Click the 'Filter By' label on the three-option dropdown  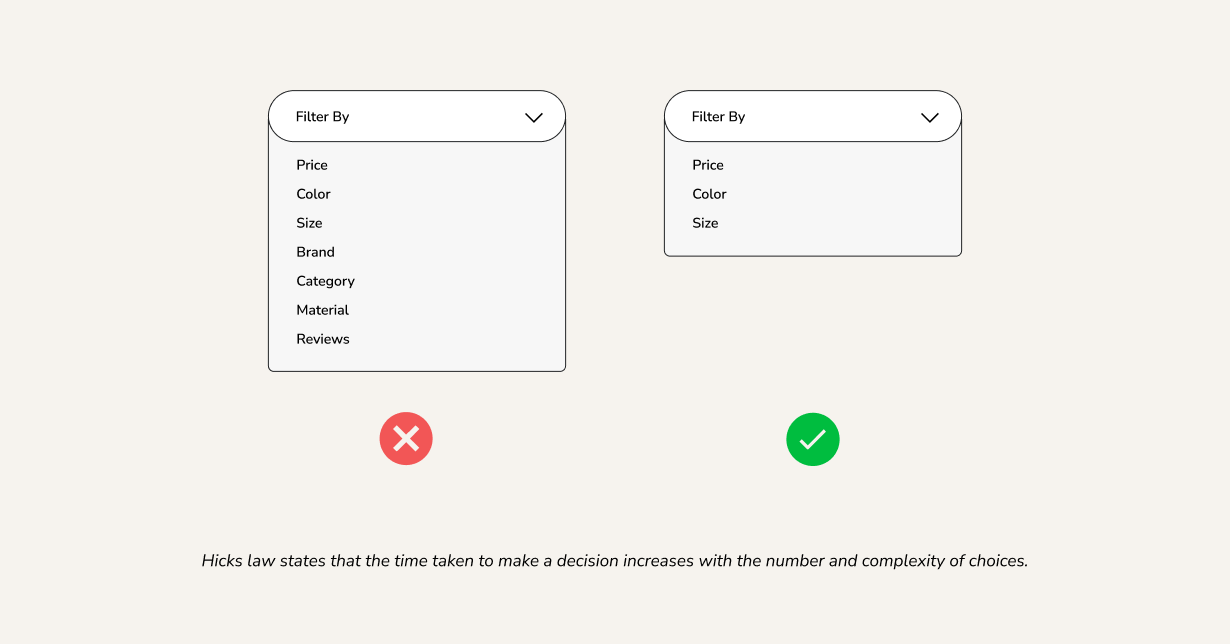pos(718,117)
